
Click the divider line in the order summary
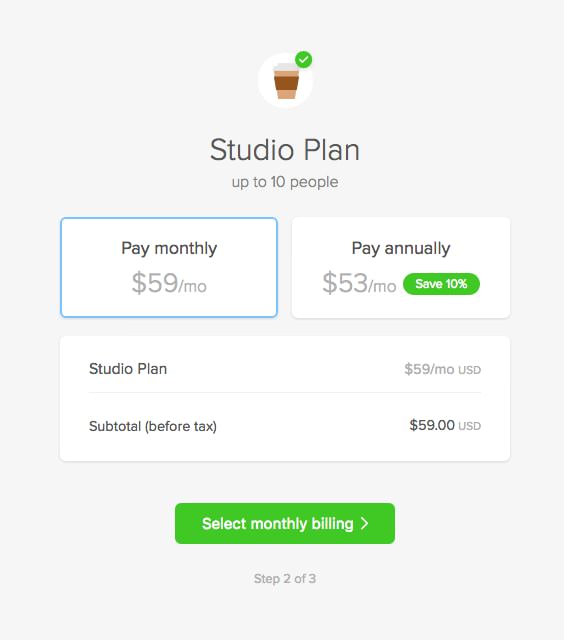tap(285, 393)
